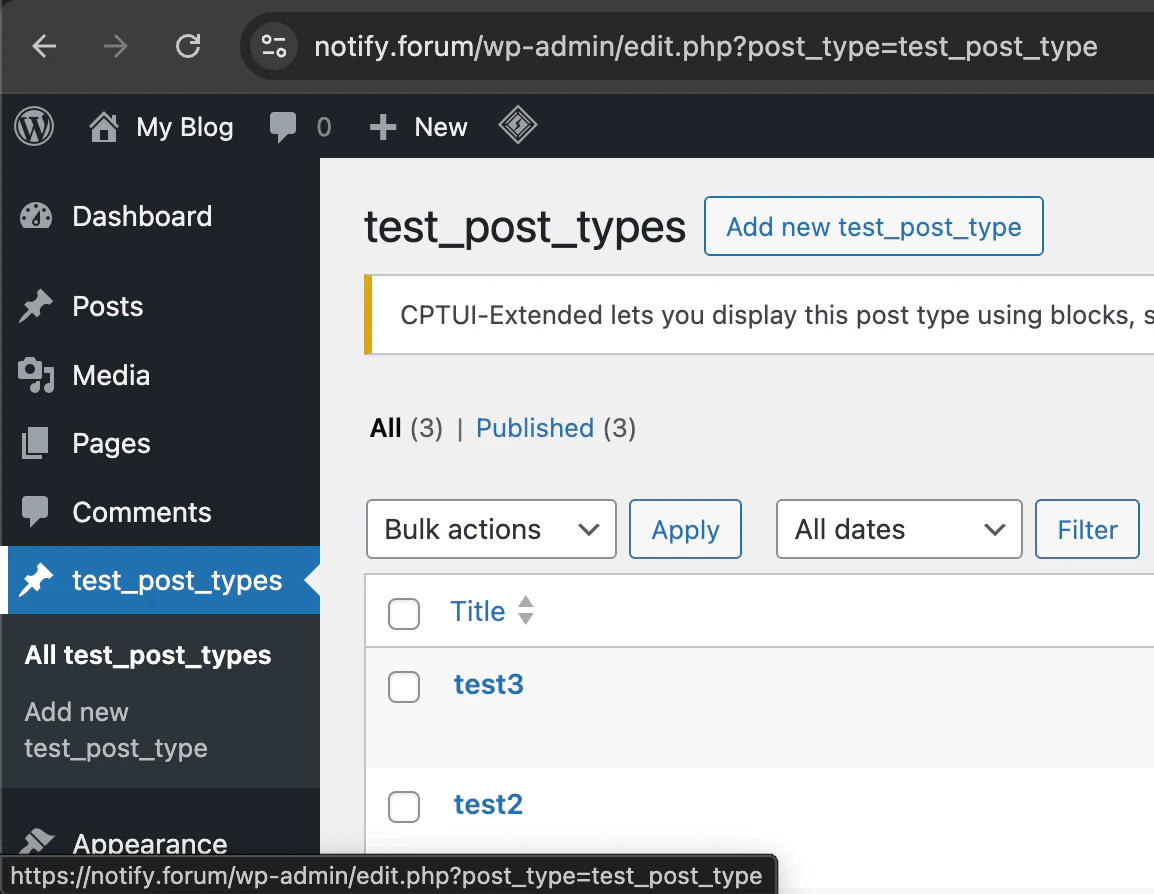
Task: Open the Published posts filter link
Action: pyautogui.click(x=535, y=428)
